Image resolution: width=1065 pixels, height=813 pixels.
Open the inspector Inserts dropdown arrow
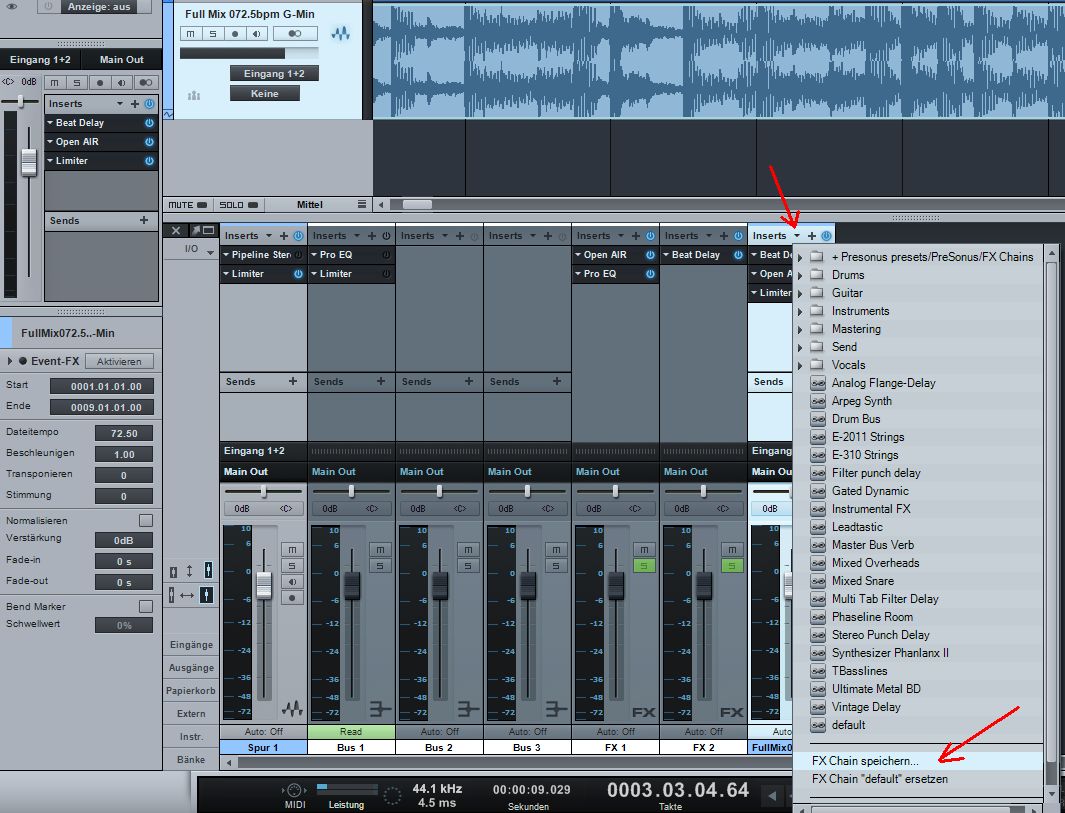[x=120, y=104]
